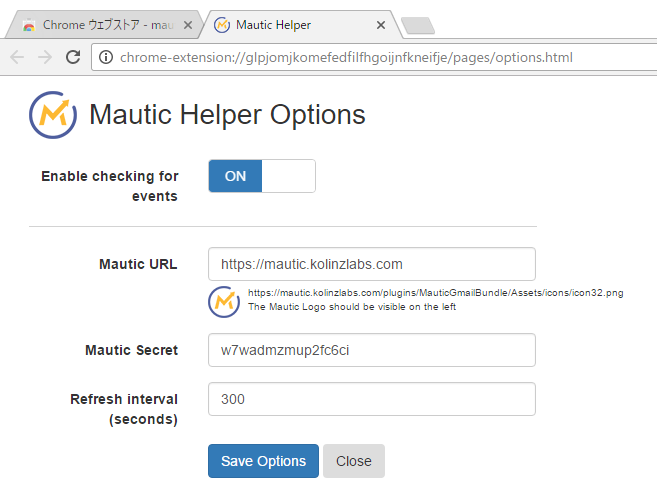Open a new browser tab
657x496 pixels.
[416, 25]
